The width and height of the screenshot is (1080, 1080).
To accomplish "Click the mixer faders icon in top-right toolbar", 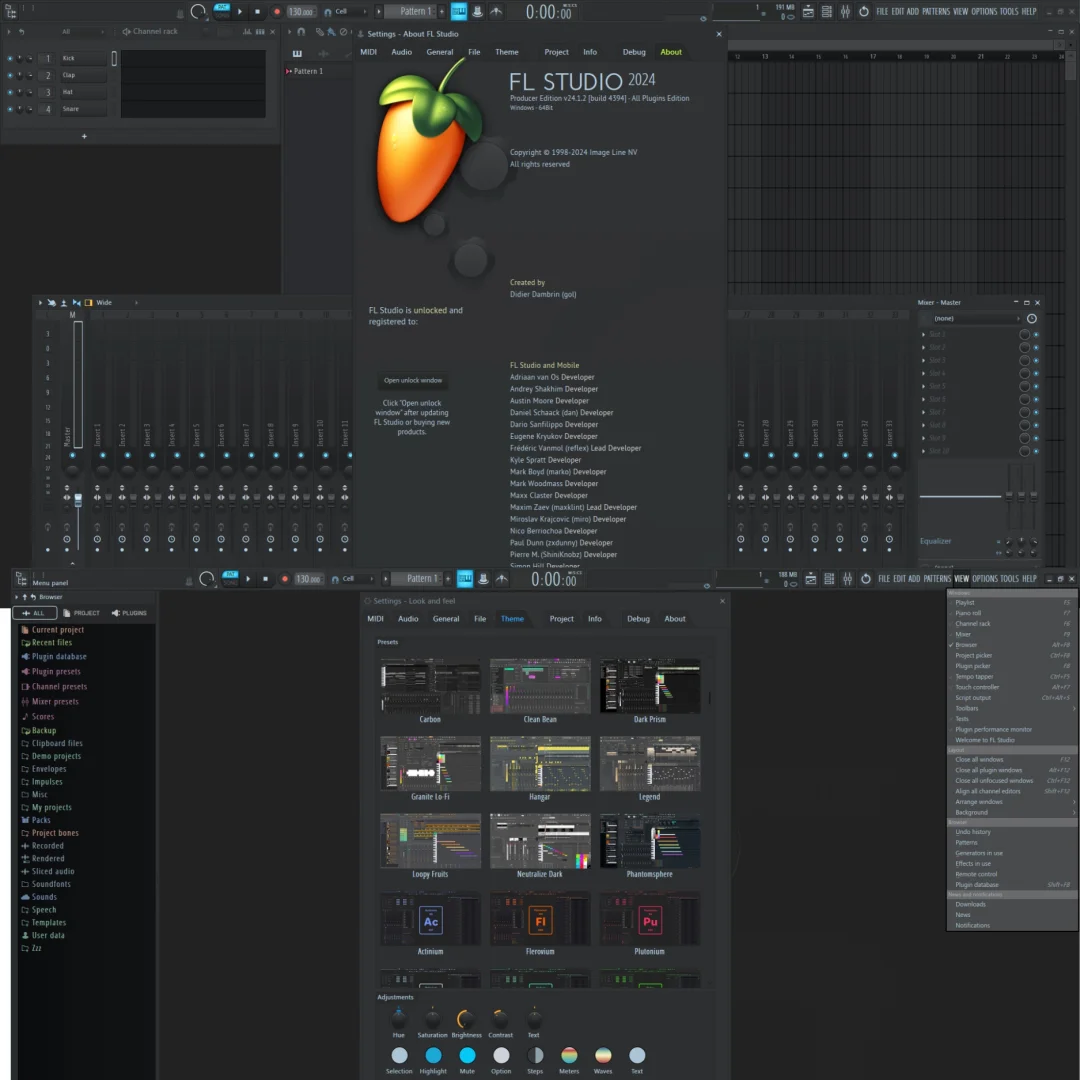I will 845,11.
